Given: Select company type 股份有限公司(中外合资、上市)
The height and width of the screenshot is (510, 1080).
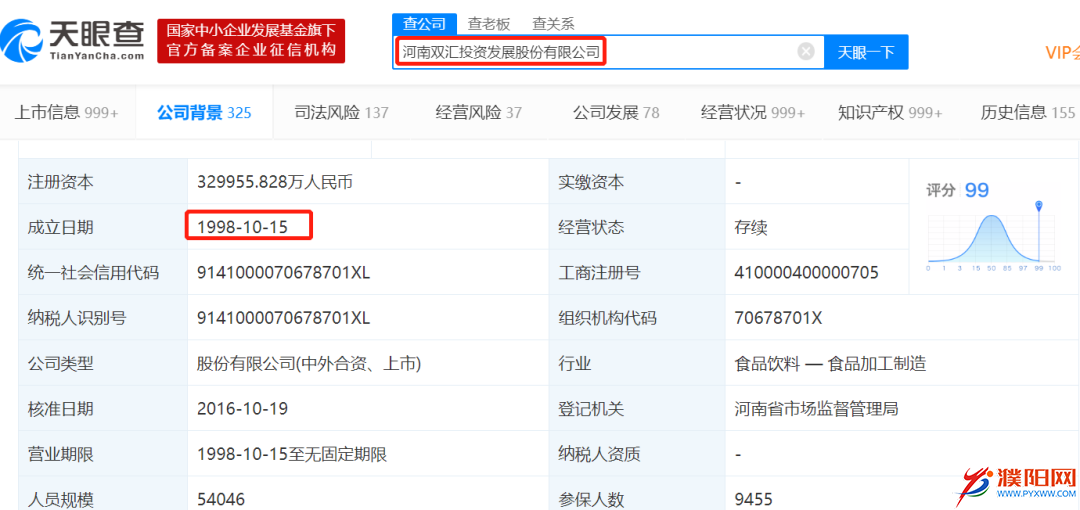Looking at the screenshot, I should (x=309, y=364).
